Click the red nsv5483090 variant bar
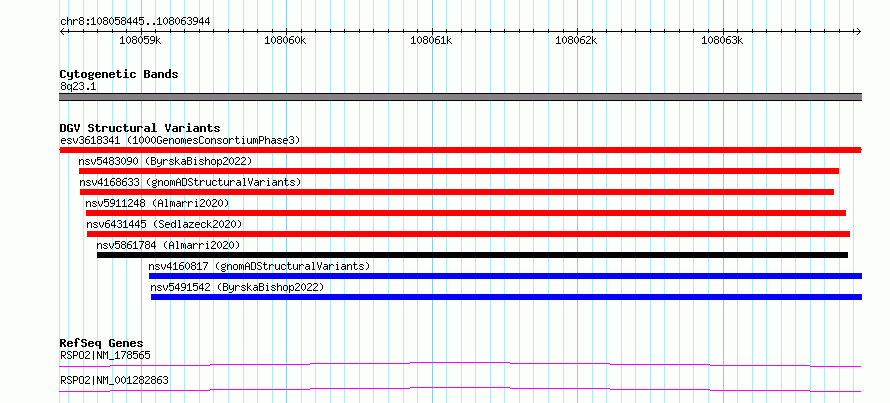This screenshot has height=403, width=890. [459, 171]
